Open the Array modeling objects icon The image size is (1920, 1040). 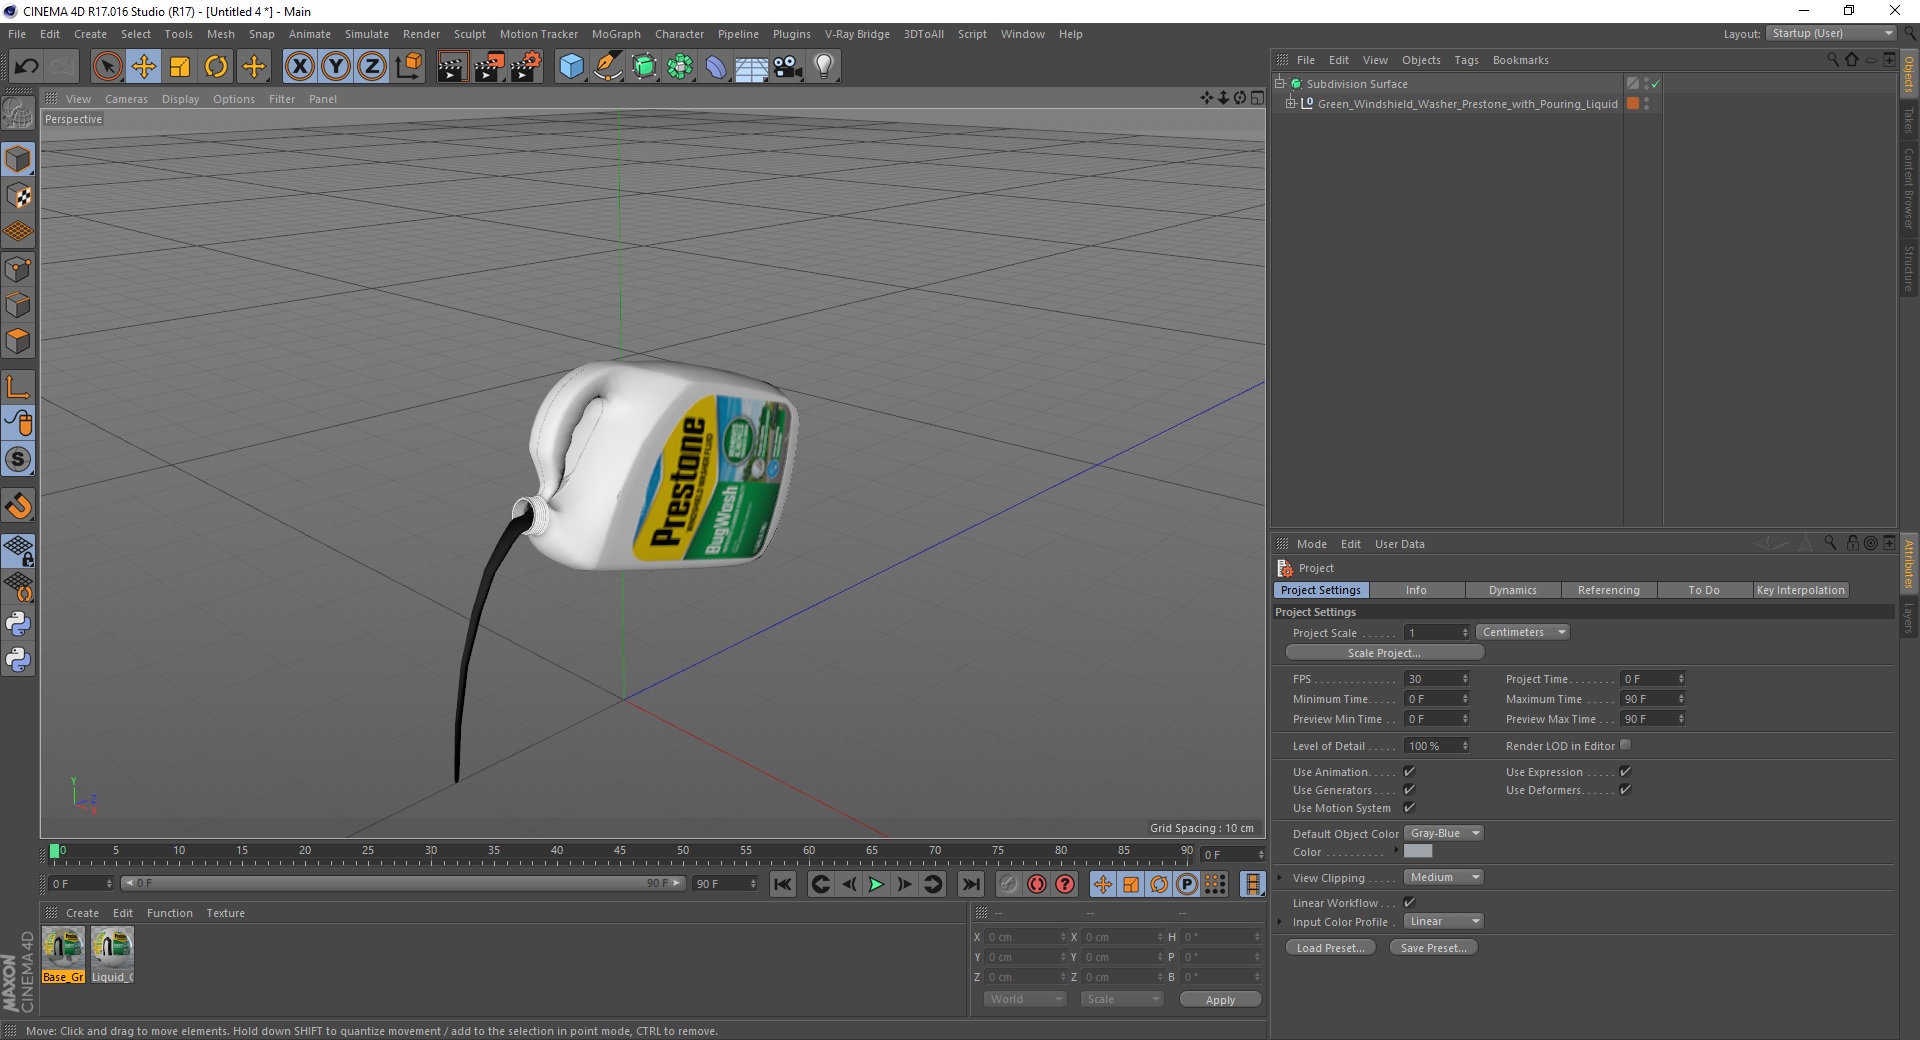coord(680,67)
